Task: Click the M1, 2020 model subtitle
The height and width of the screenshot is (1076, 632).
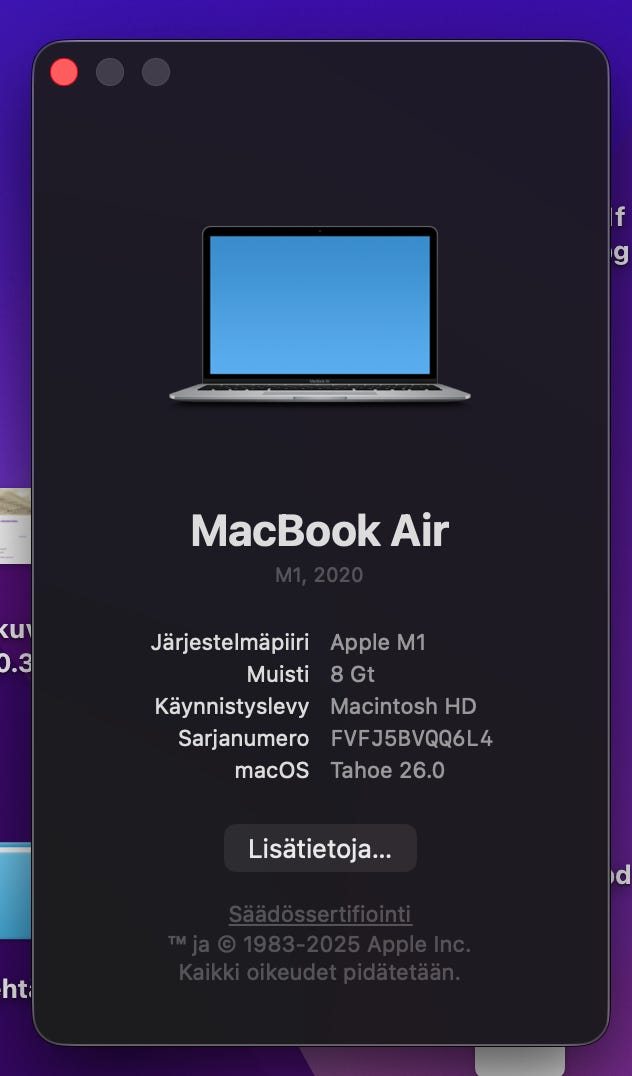Action: coord(319,574)
